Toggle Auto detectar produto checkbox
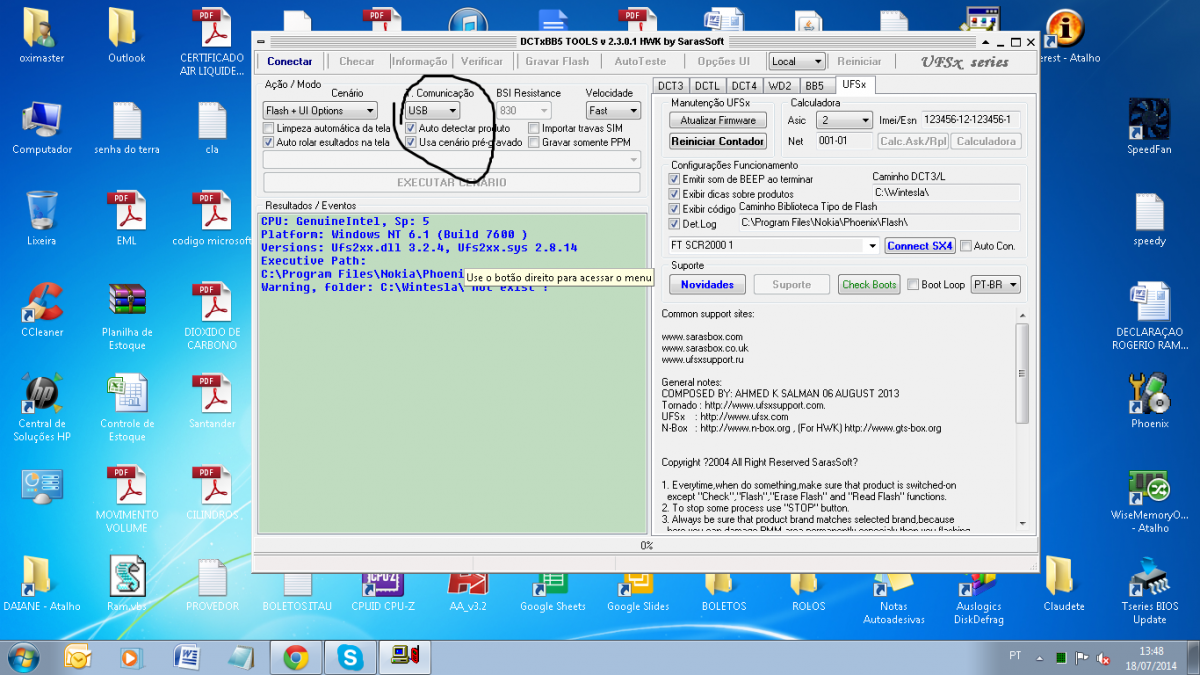1200x675 pixels. [411, 128]
